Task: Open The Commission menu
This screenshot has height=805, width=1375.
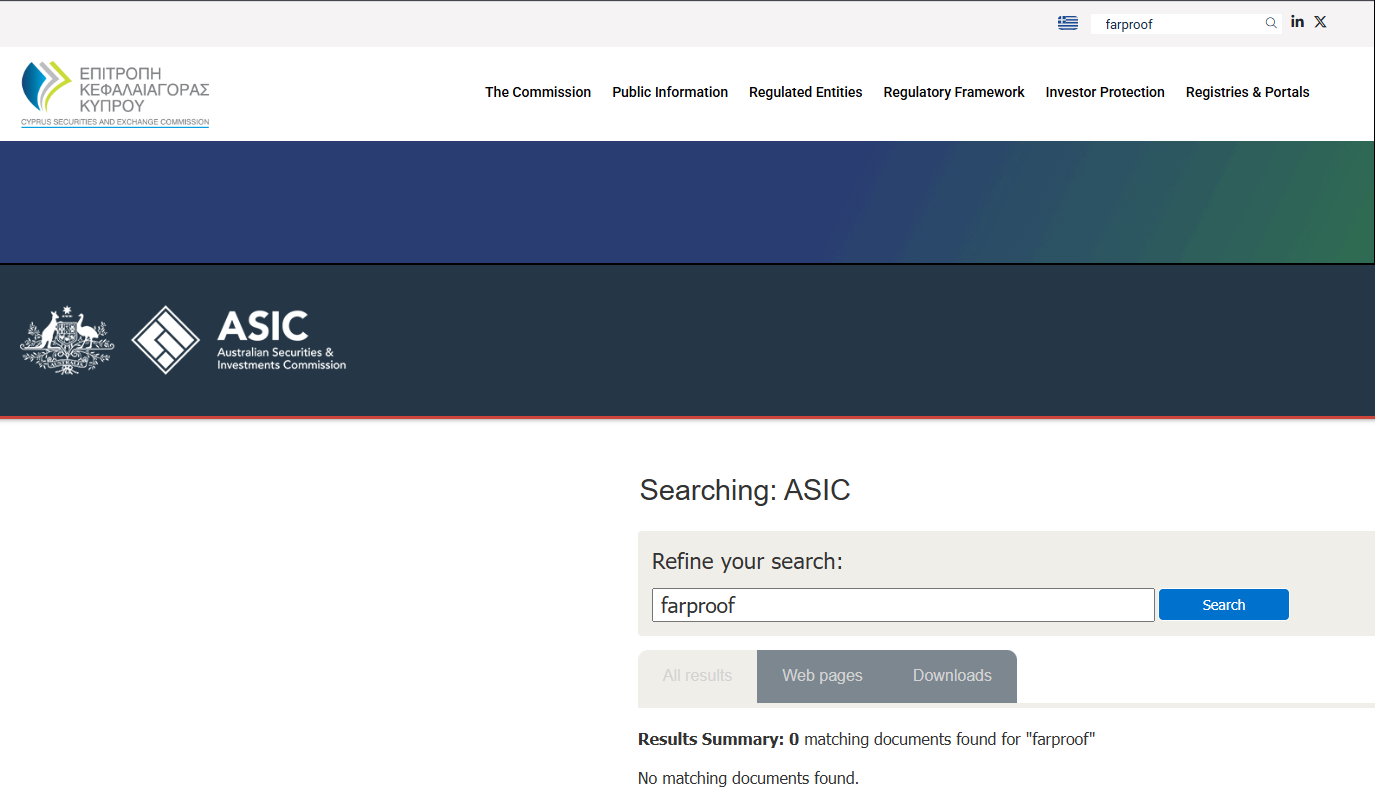Action: [x=538, y=92]
